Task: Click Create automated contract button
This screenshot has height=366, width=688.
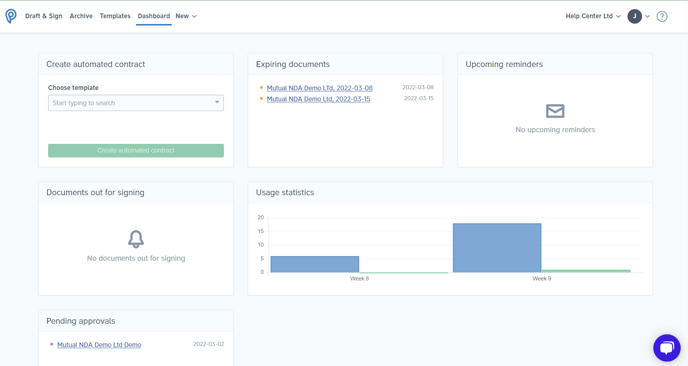Action: click(136, 151)
